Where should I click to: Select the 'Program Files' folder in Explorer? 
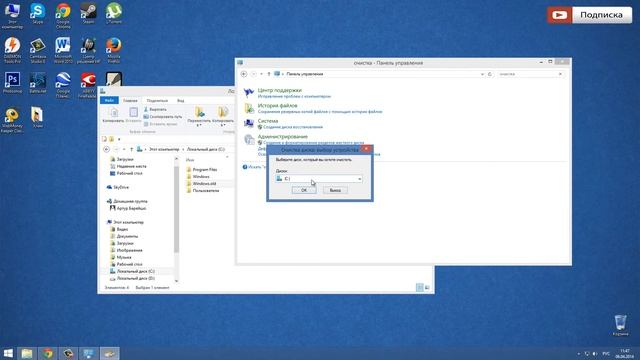point(202,169)
